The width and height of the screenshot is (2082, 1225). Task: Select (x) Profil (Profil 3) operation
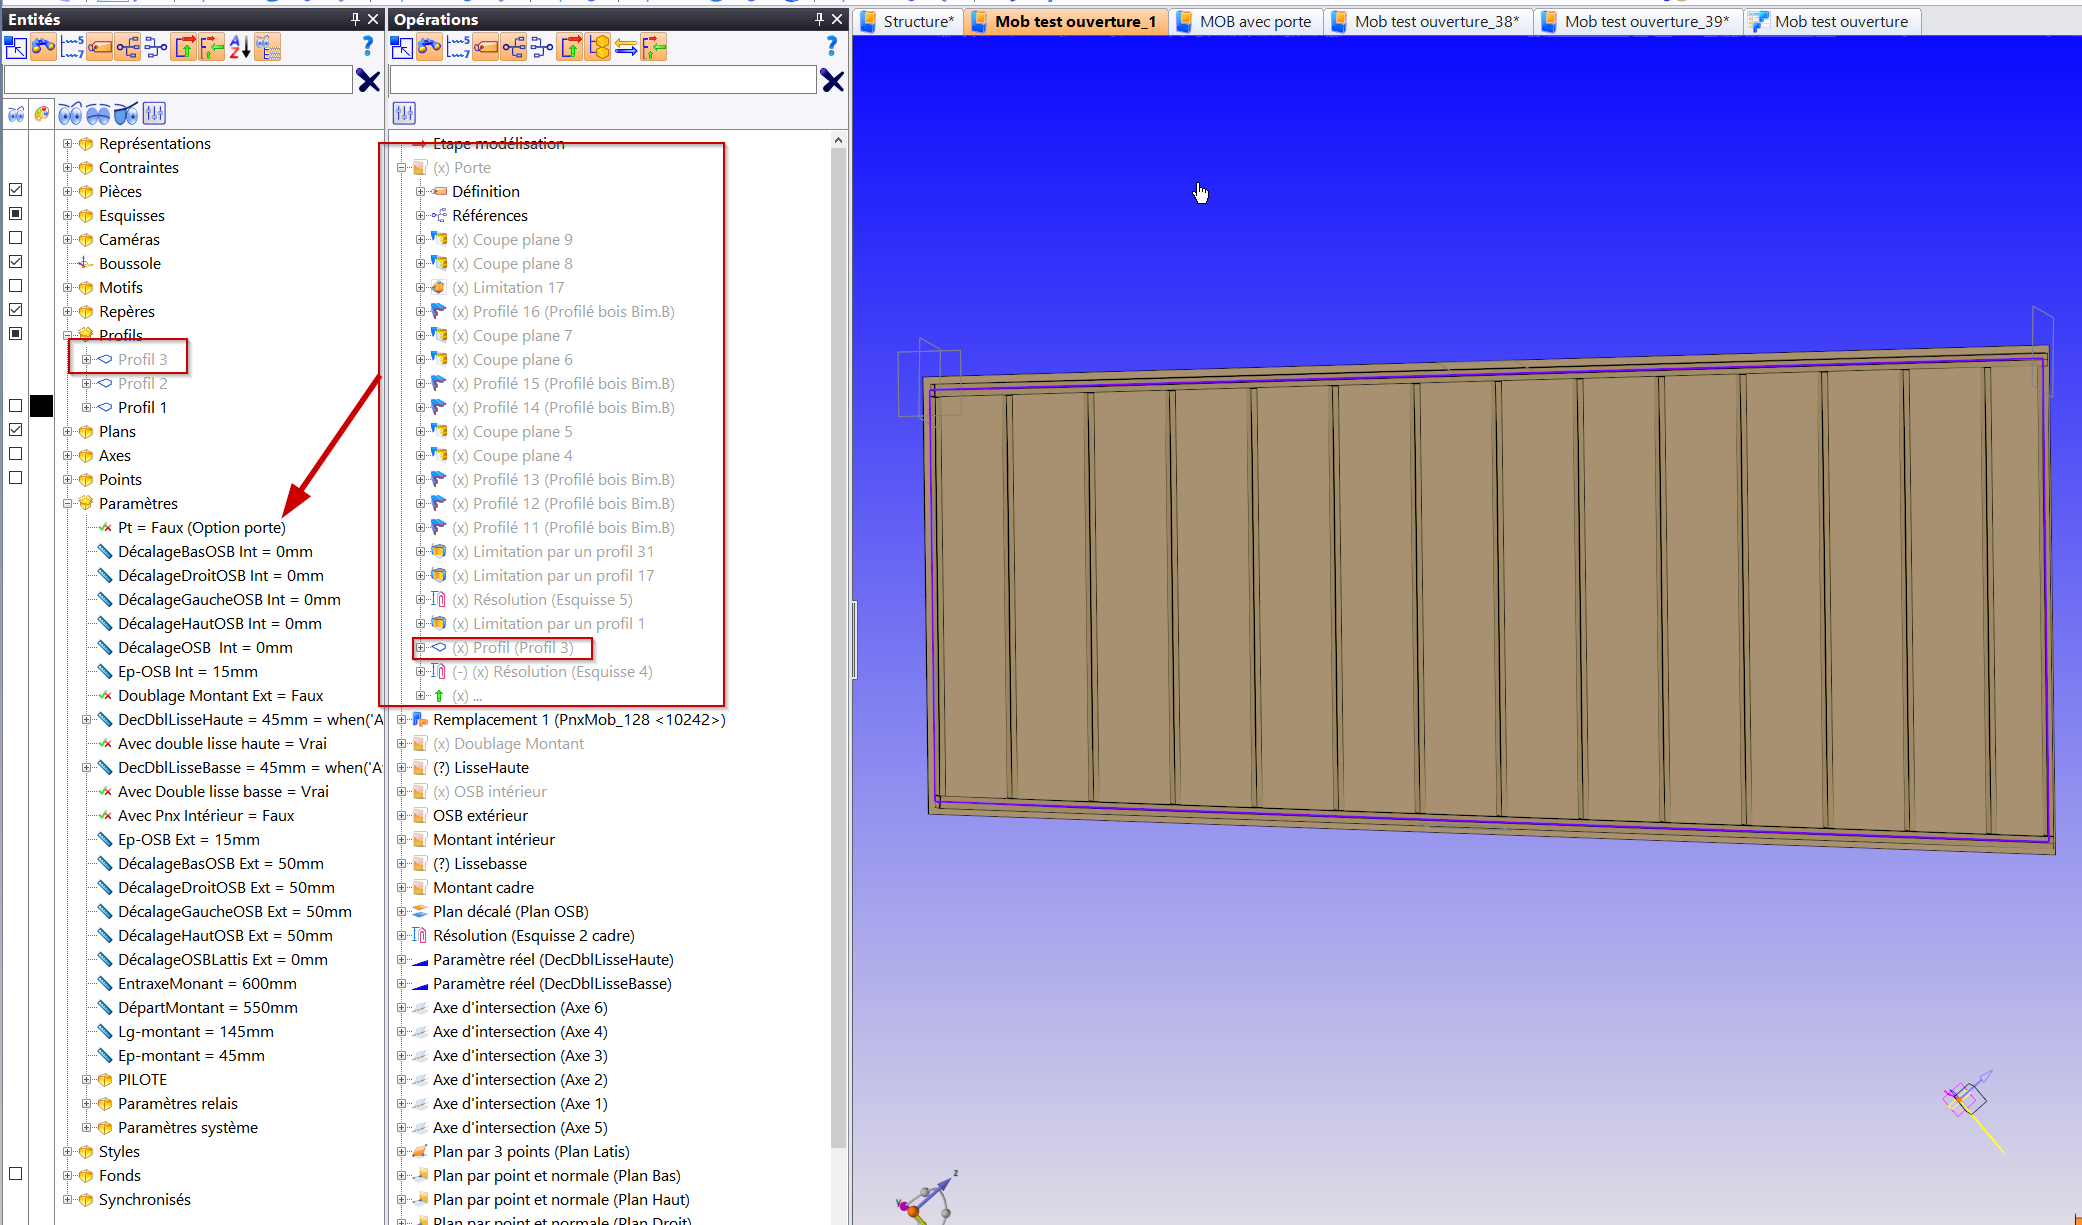[x=513, y=647]
